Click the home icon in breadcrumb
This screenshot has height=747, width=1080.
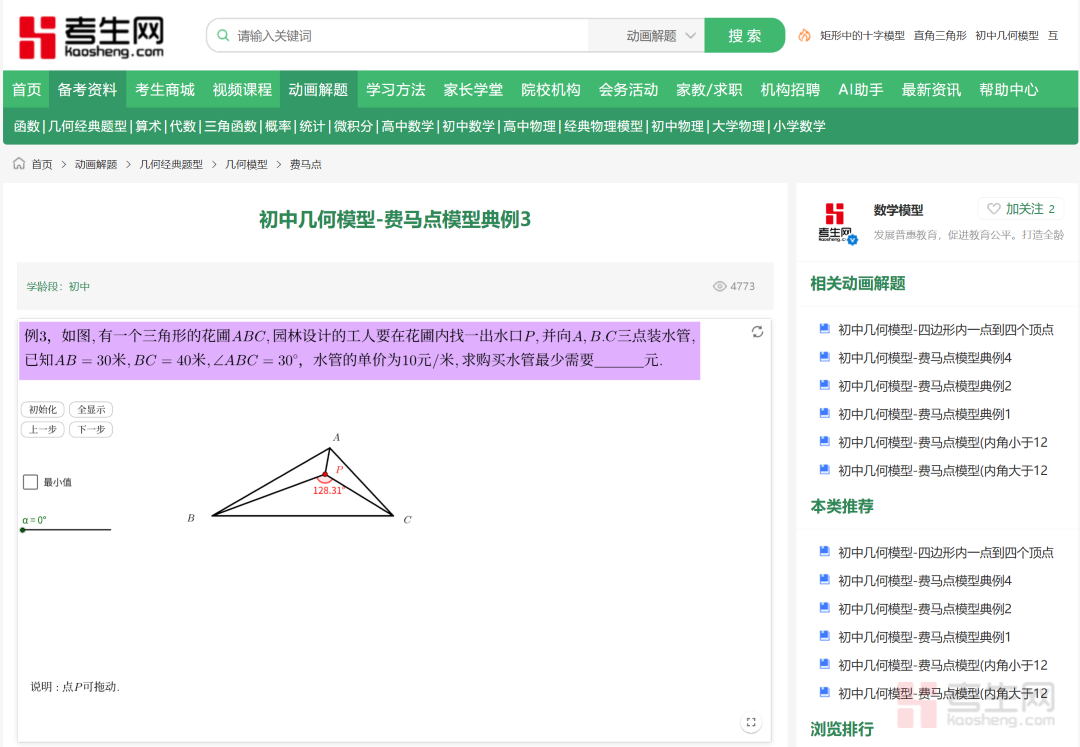pyautogui.click(x=19, y=164)
